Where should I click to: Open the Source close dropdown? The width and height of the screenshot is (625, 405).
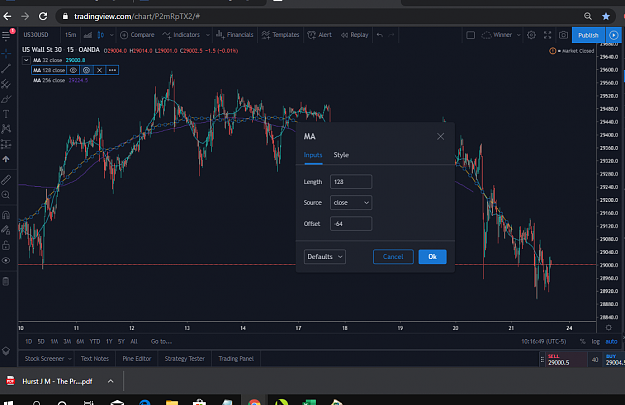pyautogui.click(x=351, y=202)
